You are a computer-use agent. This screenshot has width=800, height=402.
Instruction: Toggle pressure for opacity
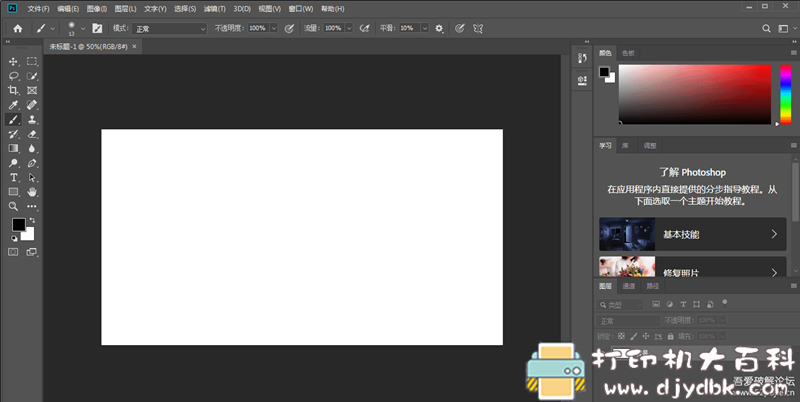click(x=289, y=29)
